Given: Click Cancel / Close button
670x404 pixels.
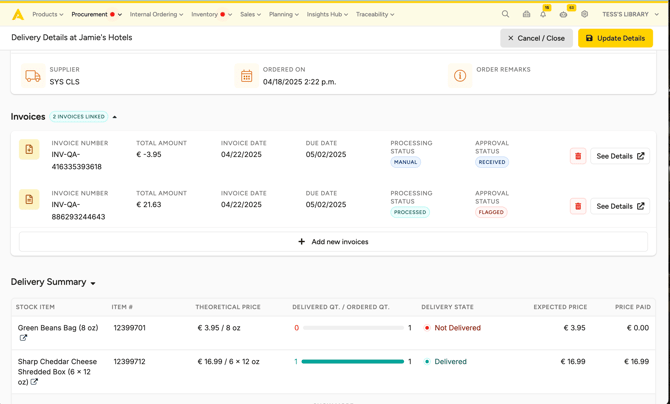Looking at the screenshot, I should (536, 38).
